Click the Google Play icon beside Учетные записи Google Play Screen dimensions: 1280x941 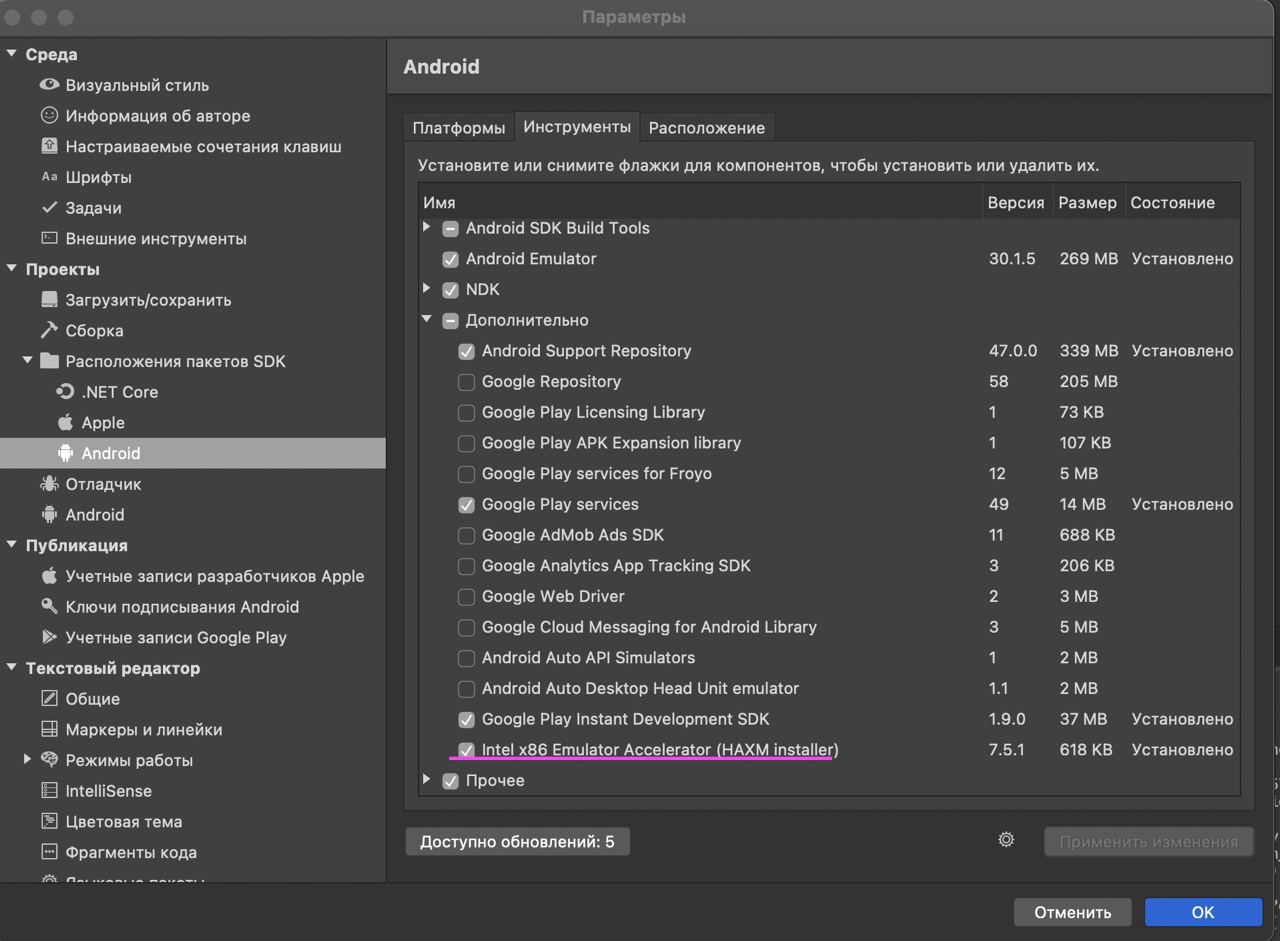click(49, 637)
